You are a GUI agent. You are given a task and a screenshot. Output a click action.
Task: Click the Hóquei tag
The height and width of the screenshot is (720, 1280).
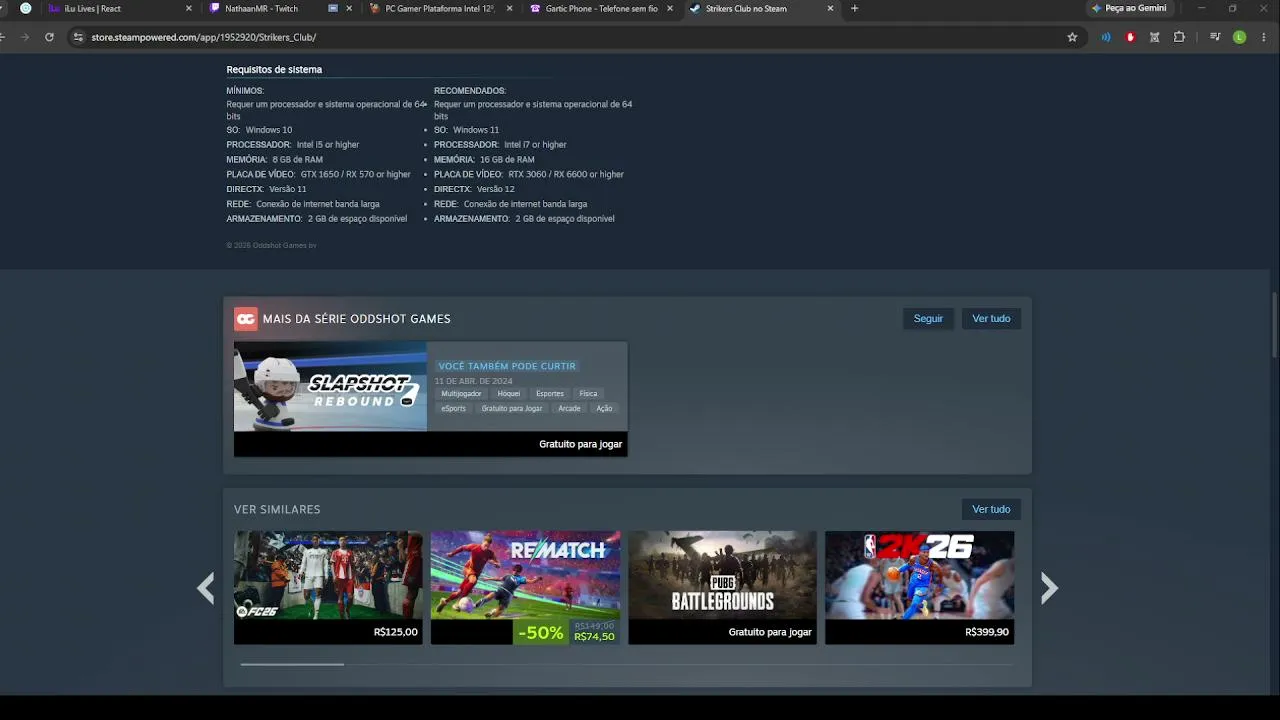(x=509, y=394)
